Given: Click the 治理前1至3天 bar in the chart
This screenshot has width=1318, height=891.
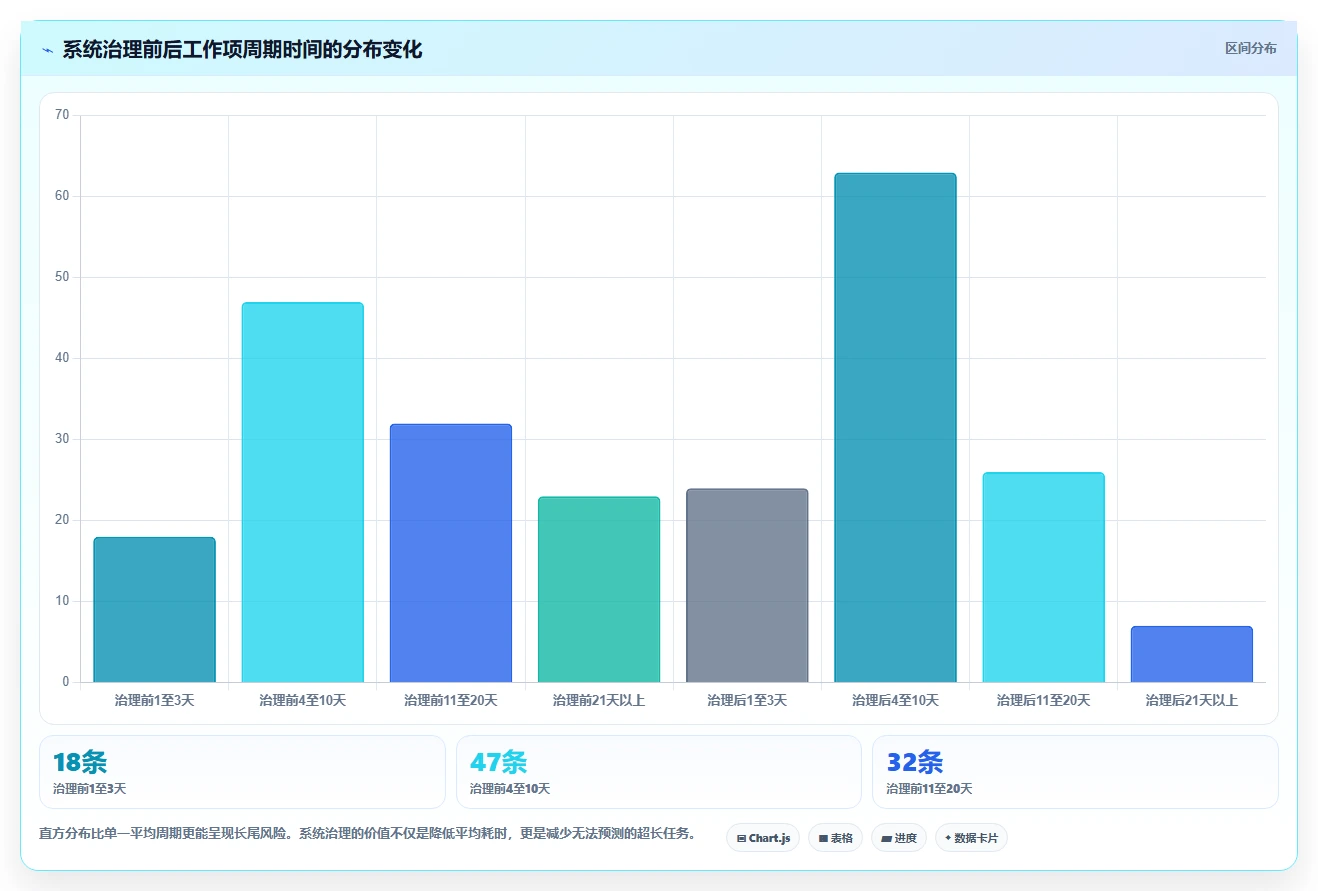Looking at the screenshot, I should coord(154,610).
